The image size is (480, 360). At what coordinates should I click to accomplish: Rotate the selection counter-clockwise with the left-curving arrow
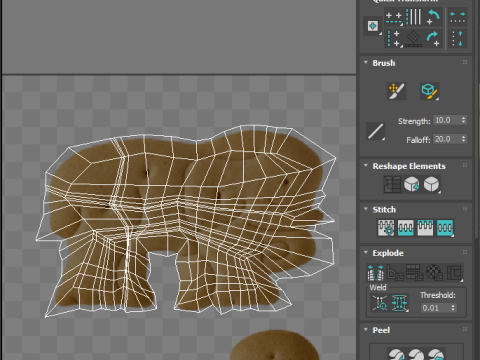[433, 17]
